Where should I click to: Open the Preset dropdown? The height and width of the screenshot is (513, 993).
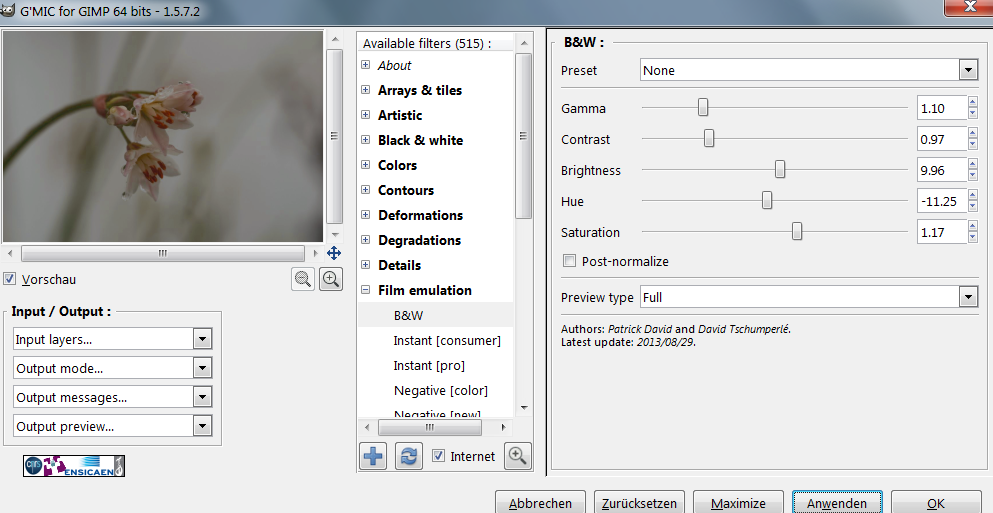809,70
